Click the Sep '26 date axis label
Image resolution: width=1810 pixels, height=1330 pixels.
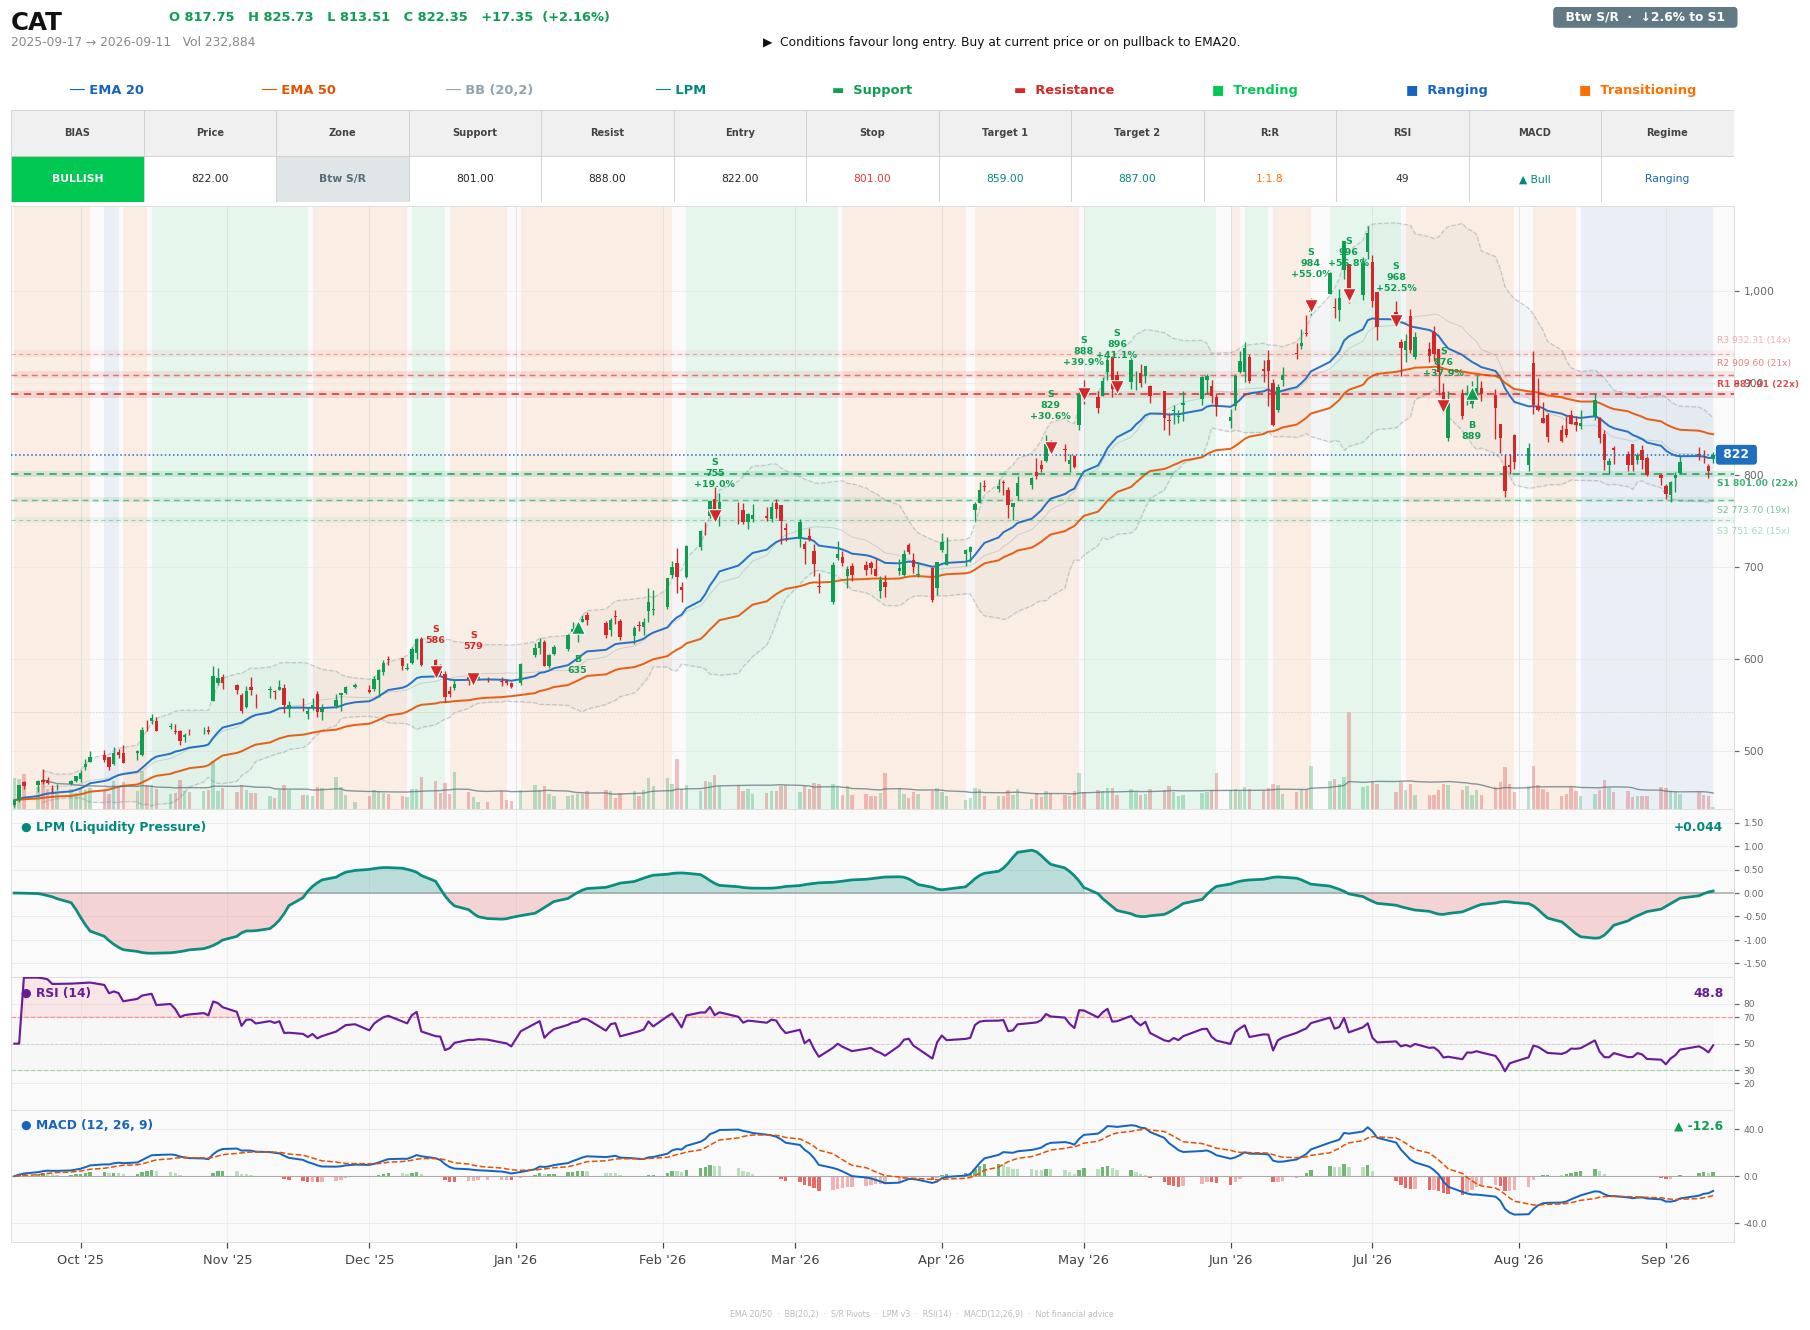click(1665, 1260)
